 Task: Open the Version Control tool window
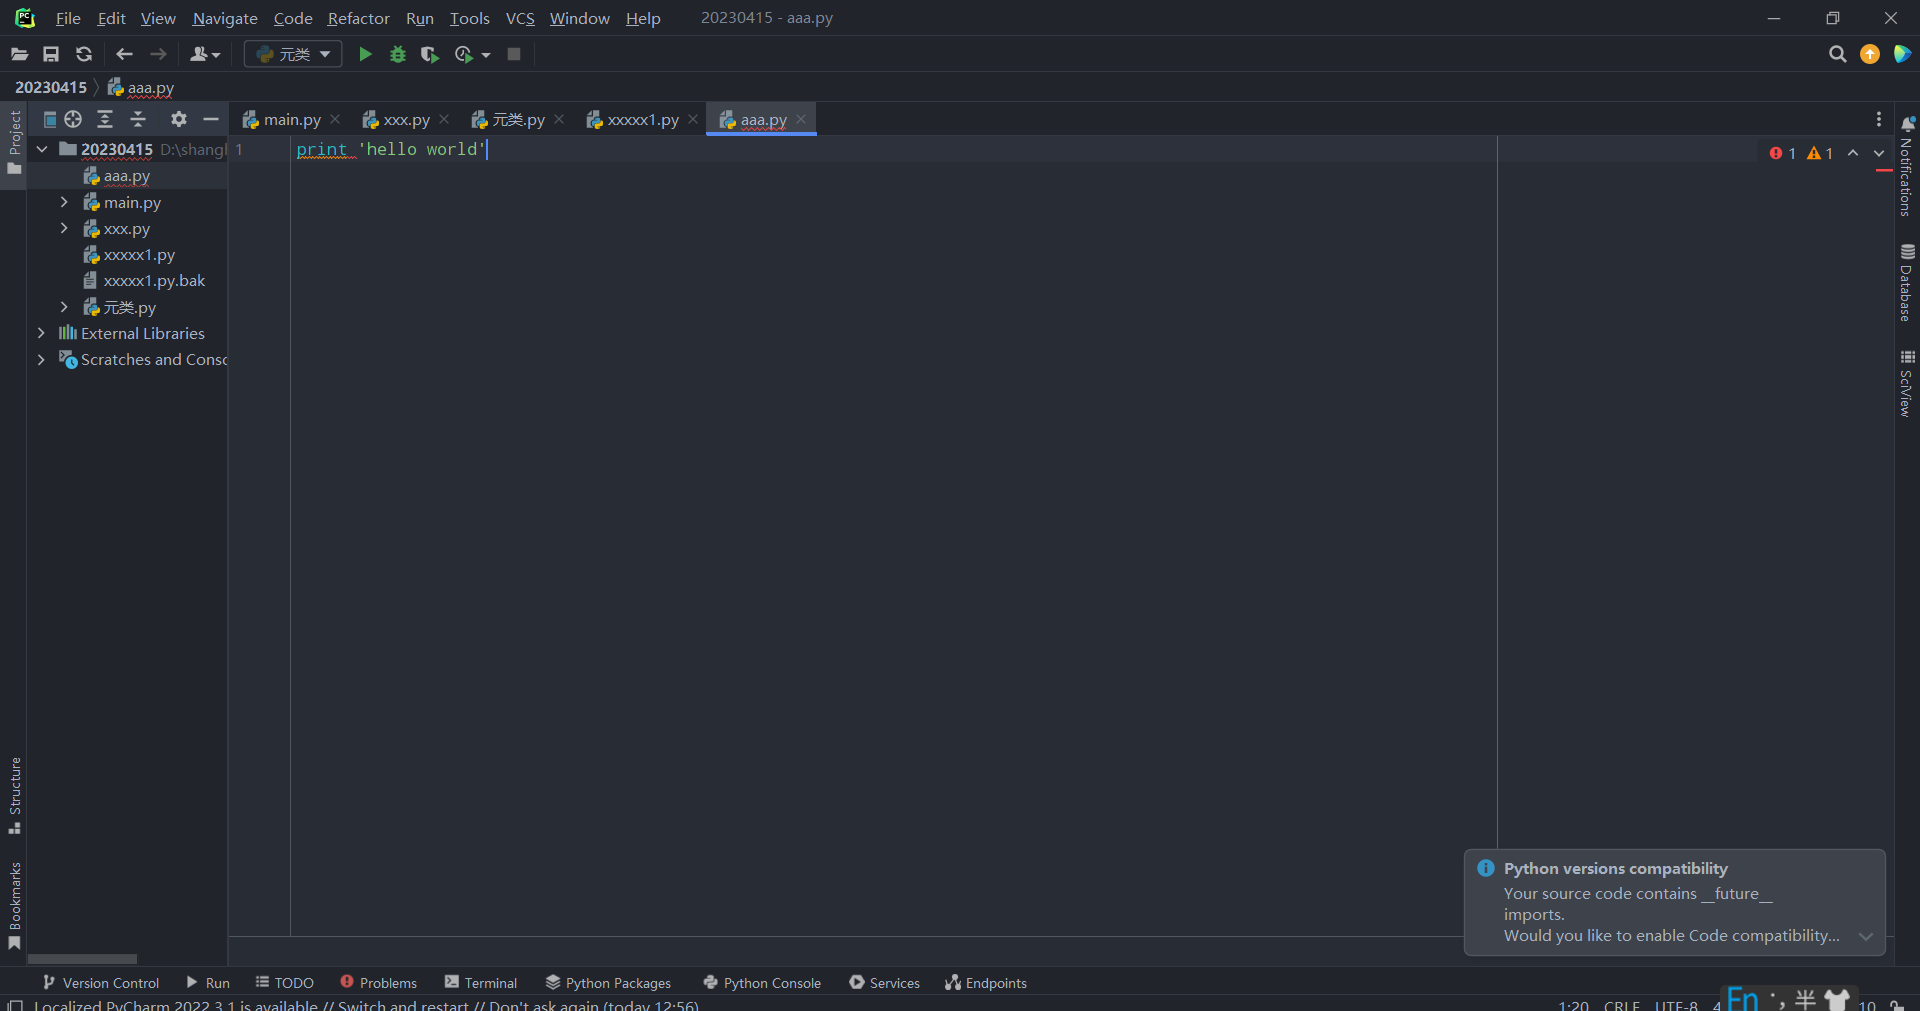(x=100, y=983)
